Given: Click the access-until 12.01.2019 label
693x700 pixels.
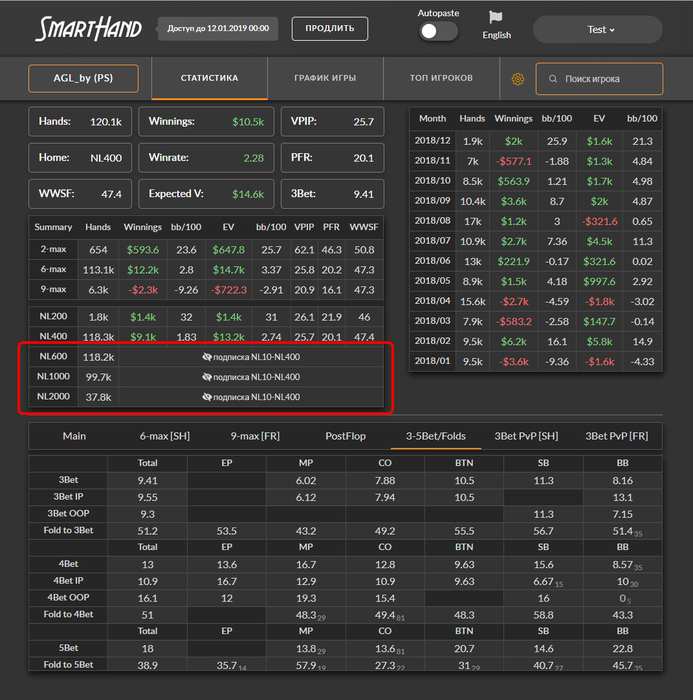Looking at the screenshot, I should (x=218, y=29).
